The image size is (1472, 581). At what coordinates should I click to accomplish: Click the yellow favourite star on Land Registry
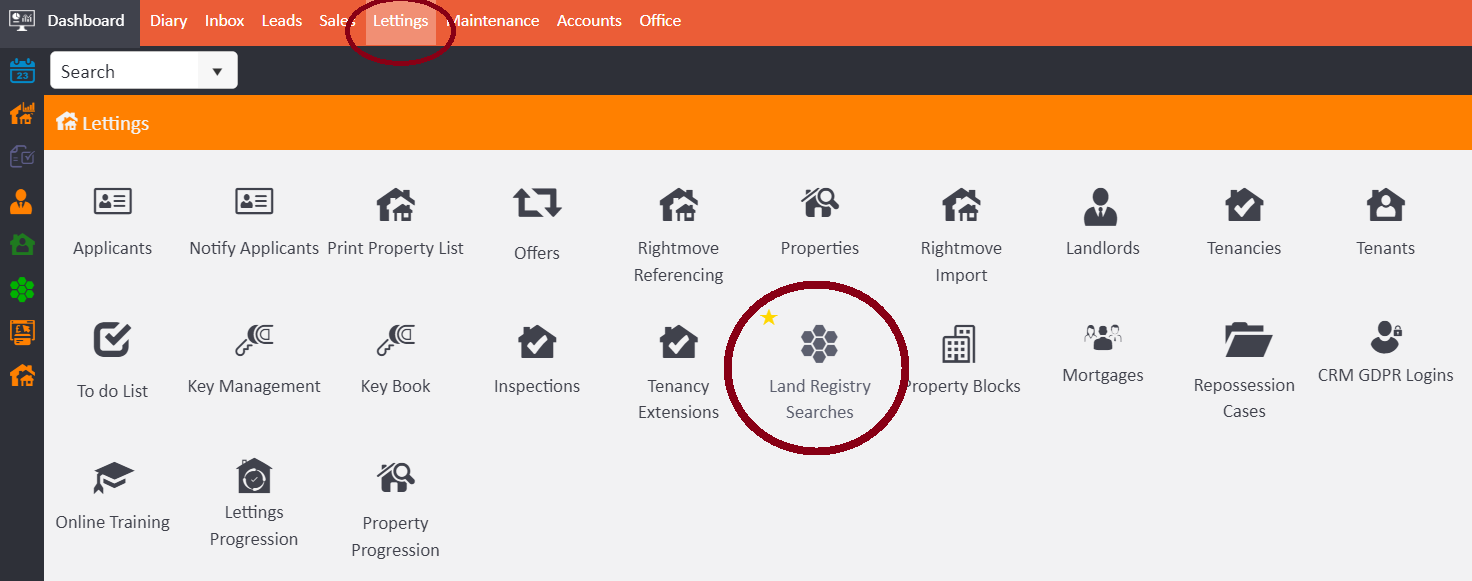pos(769,318)
